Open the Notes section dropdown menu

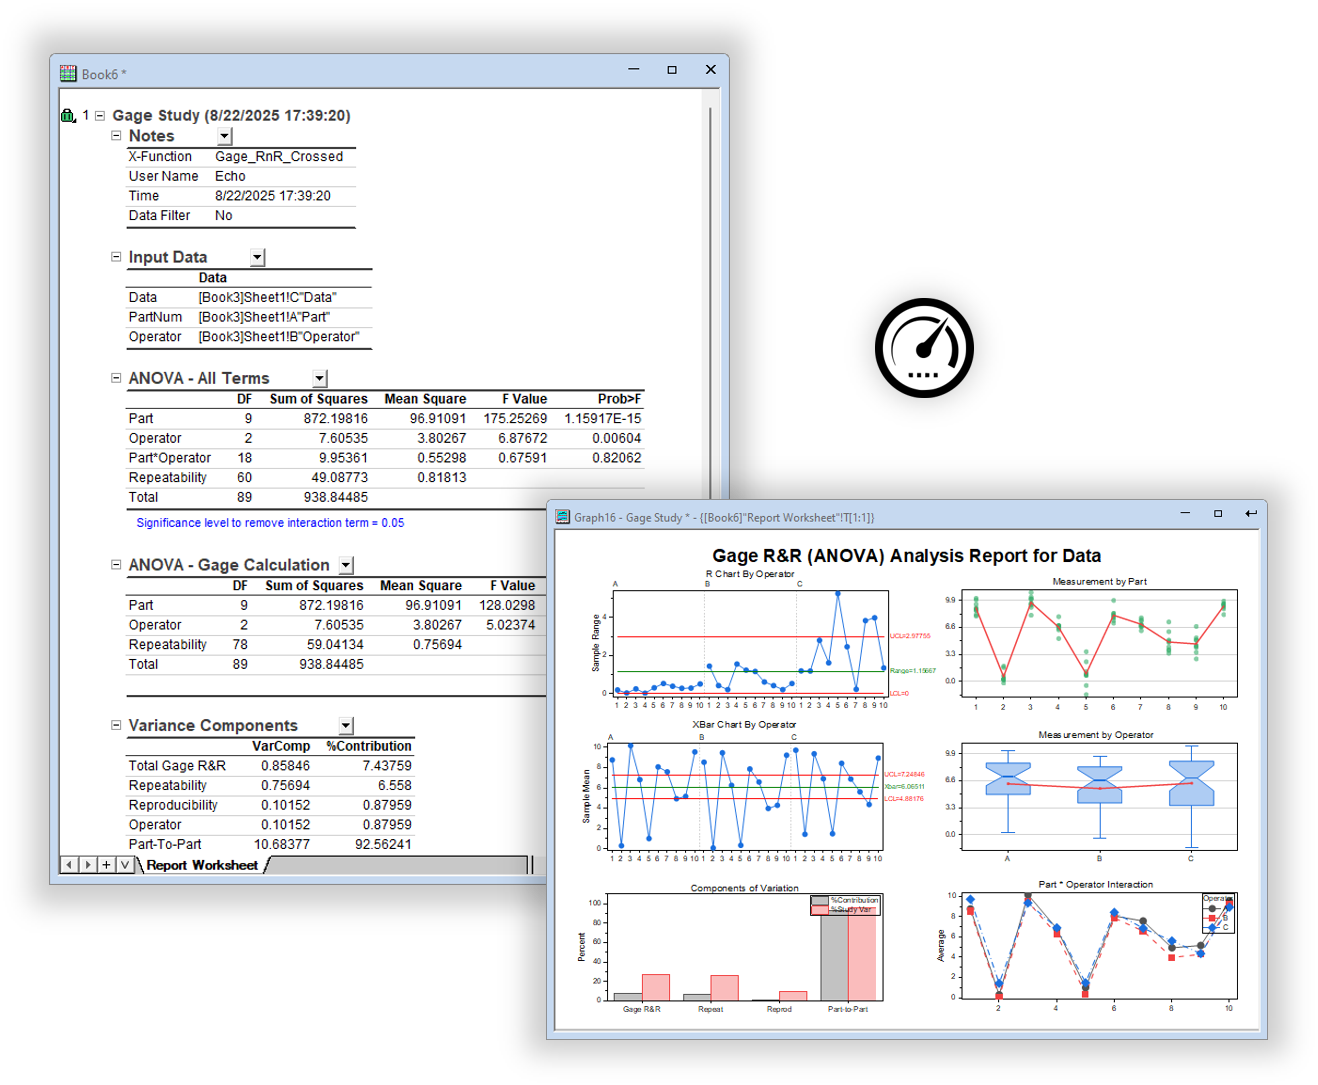click(224, 136)
